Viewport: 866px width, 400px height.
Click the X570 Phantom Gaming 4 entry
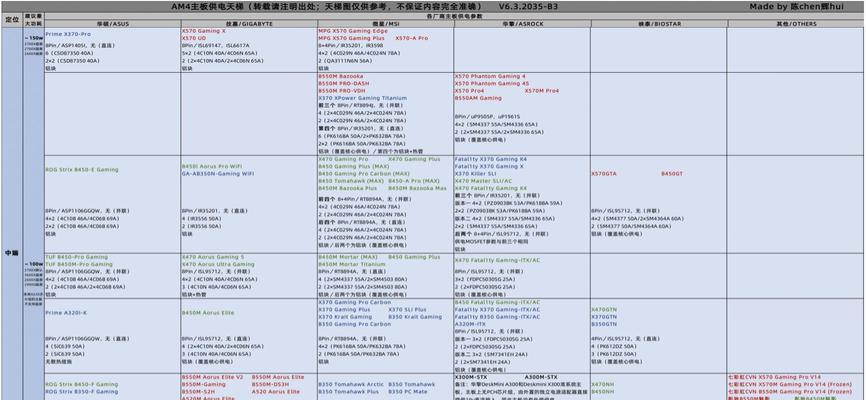click(x=490, y=76)
